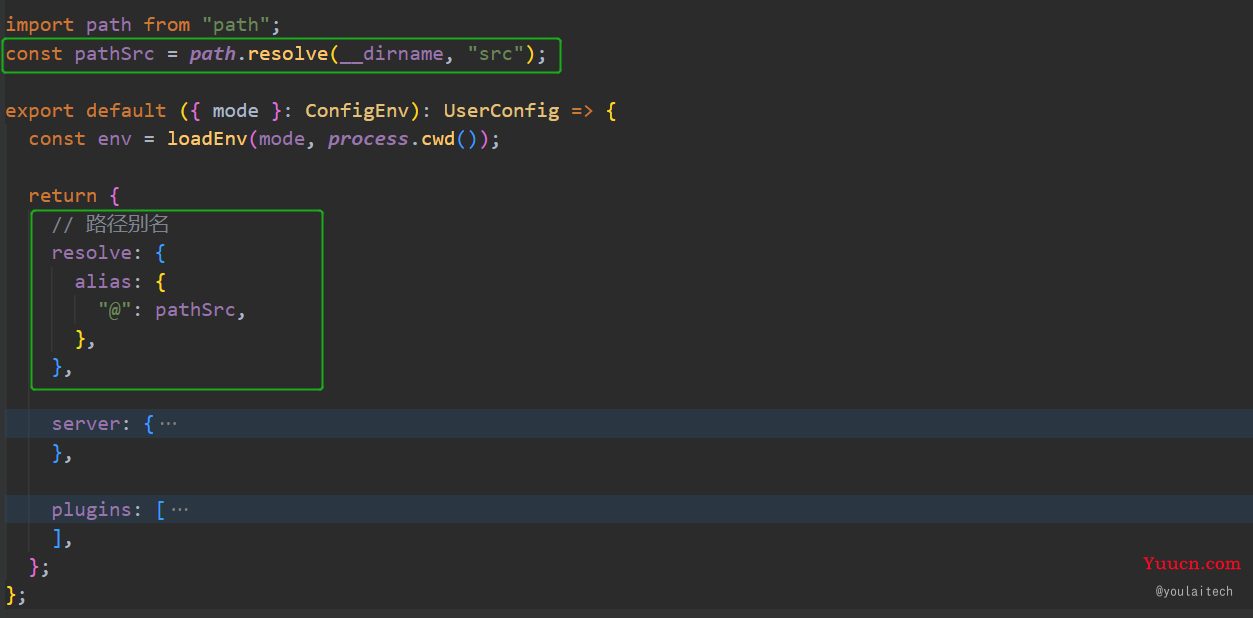Screen dimensions: 1253x618
Task: Click the process identifier in loadEnv
Action: coord(368,139)
